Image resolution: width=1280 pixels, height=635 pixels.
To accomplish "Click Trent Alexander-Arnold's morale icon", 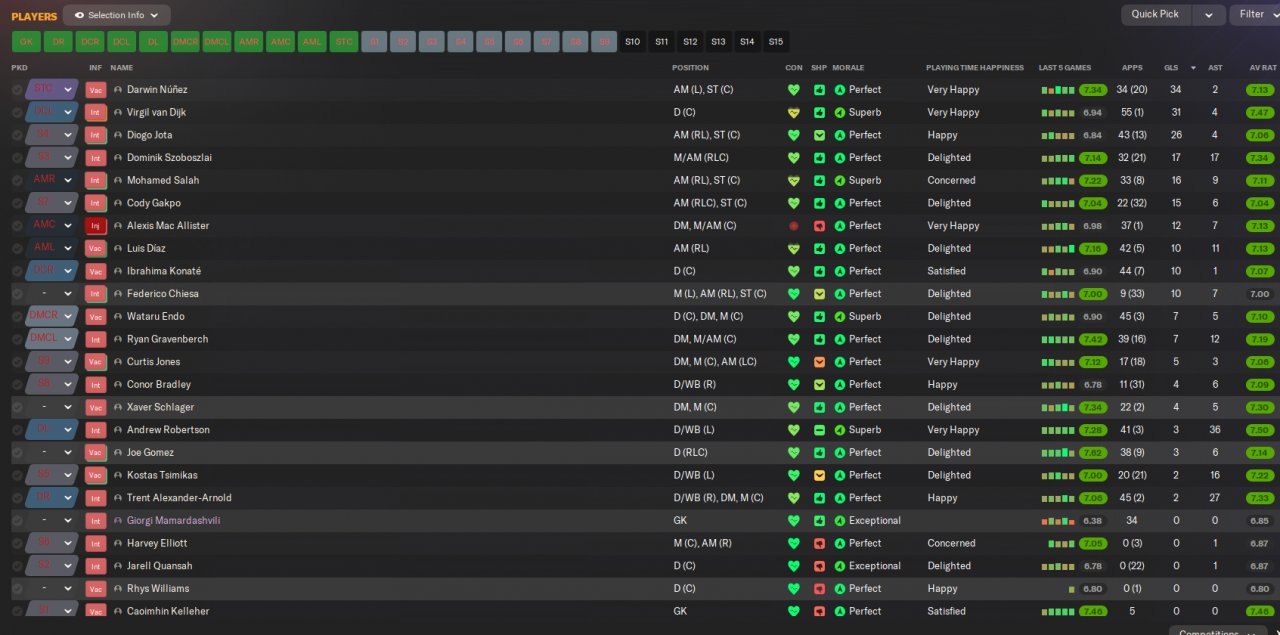I will coord(840,498).
